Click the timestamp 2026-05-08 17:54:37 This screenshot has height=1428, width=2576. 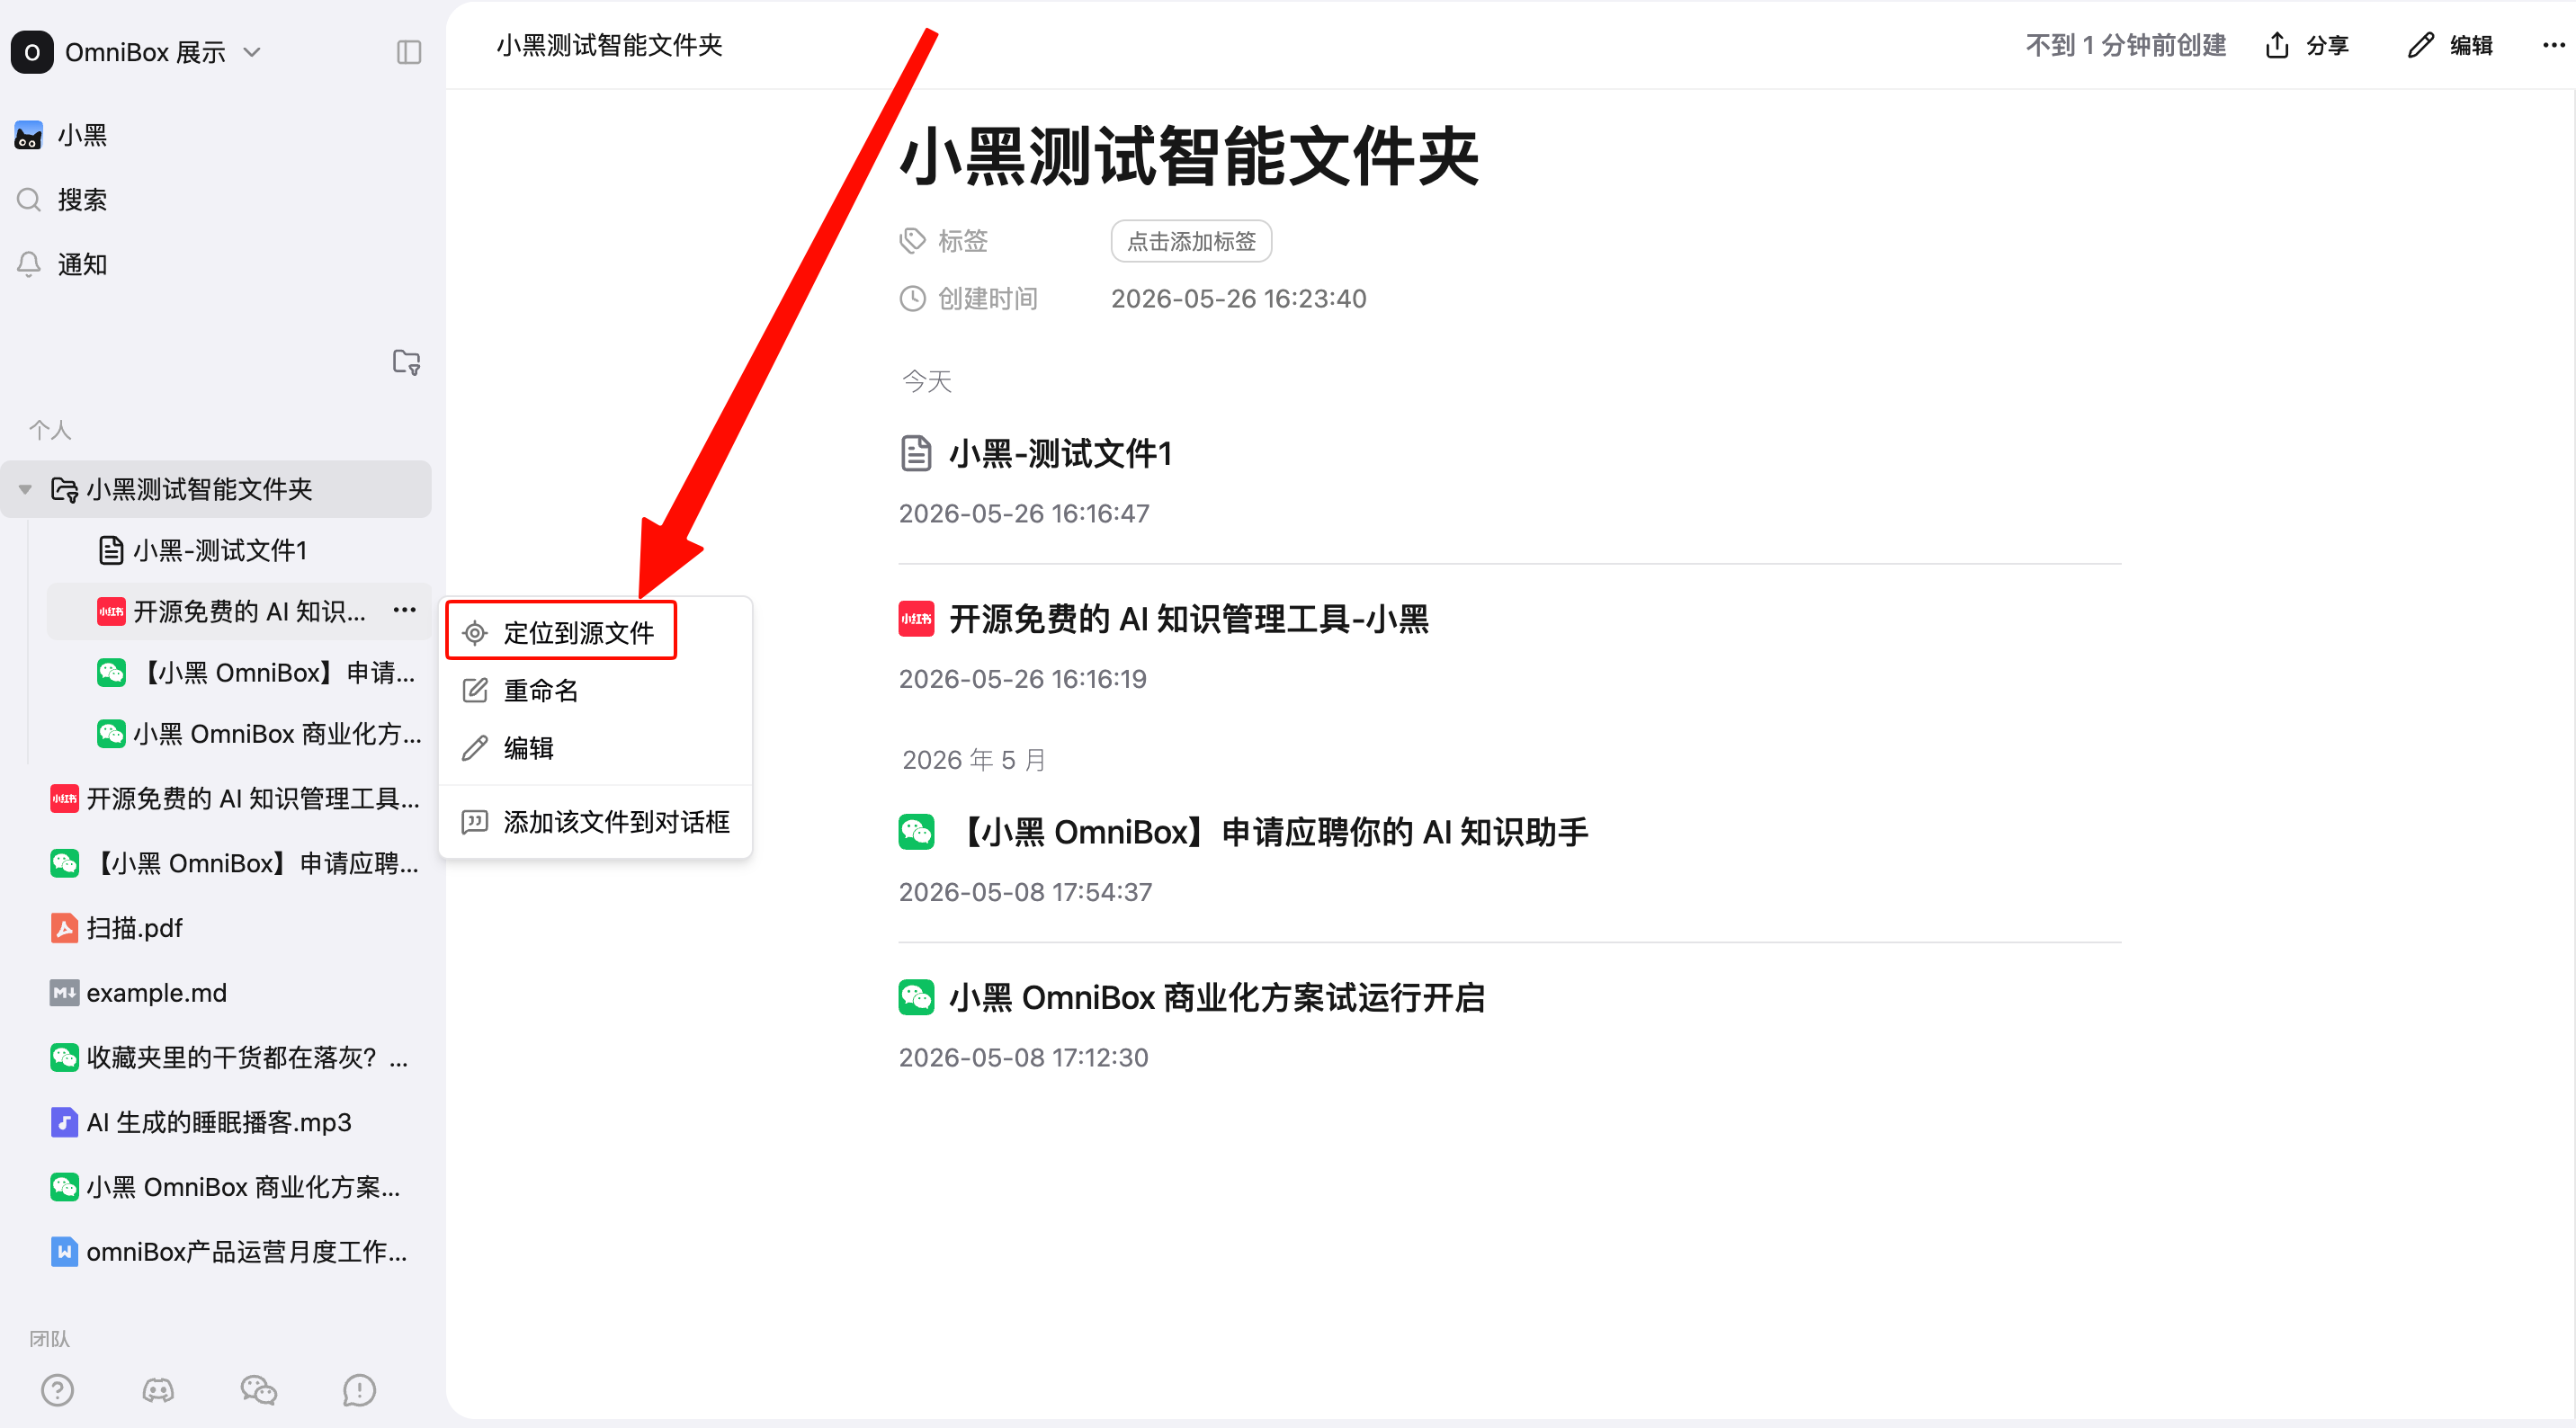pyautogui.click(x=1025, y=892)
